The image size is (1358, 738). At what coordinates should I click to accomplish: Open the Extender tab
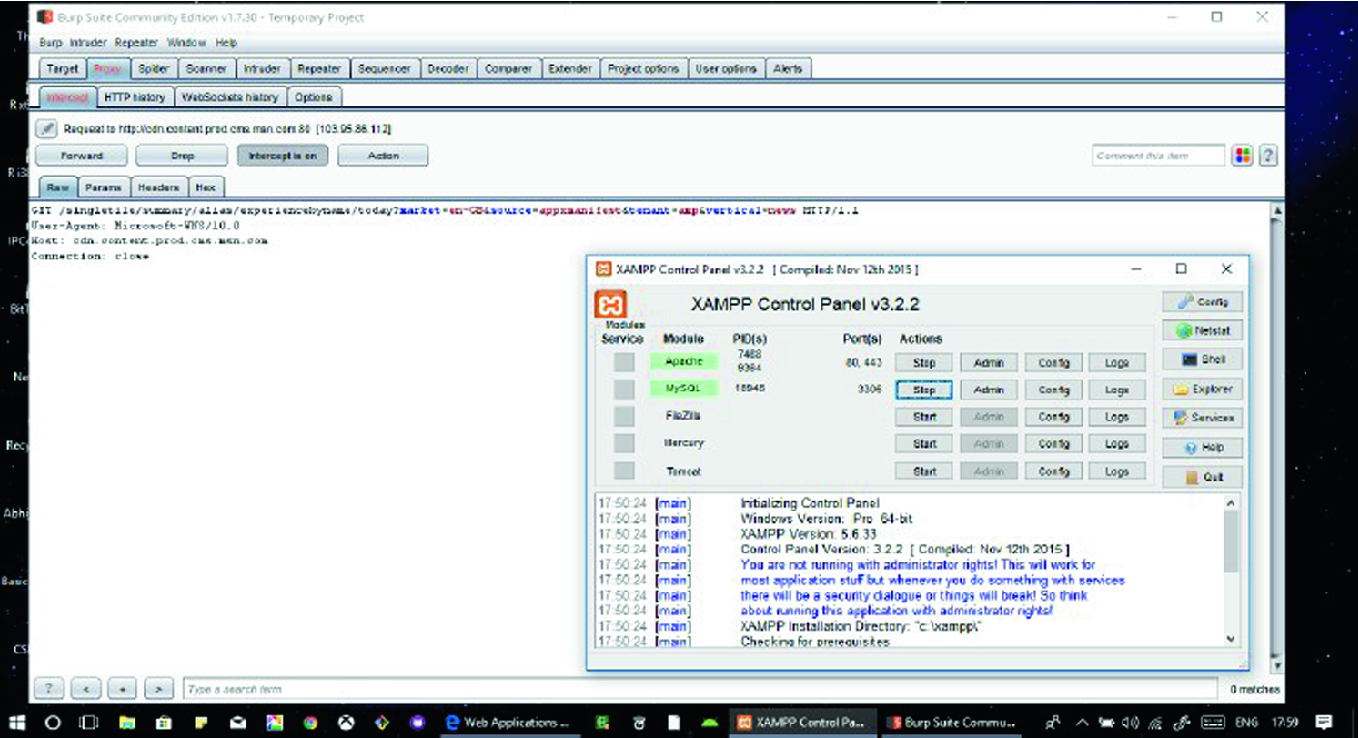coord(570,69)
